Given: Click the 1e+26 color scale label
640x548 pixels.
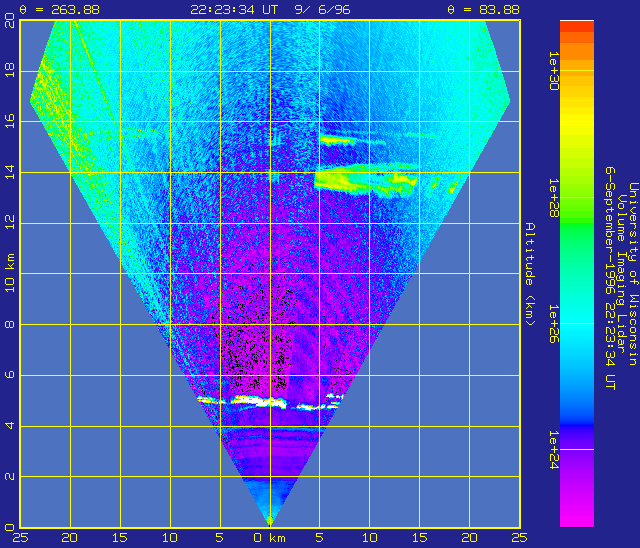Looking at the screenshot, I should pyautogui.click(x=553, y=324).
